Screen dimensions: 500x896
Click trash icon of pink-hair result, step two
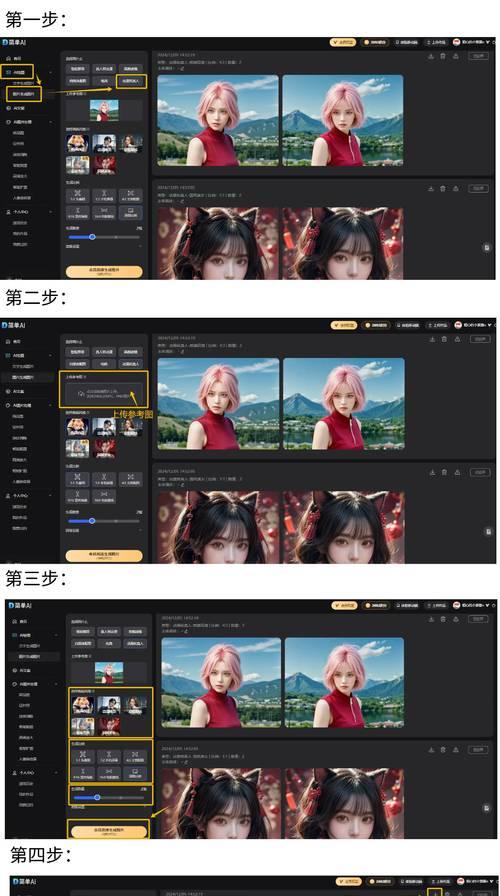[444, 339]
